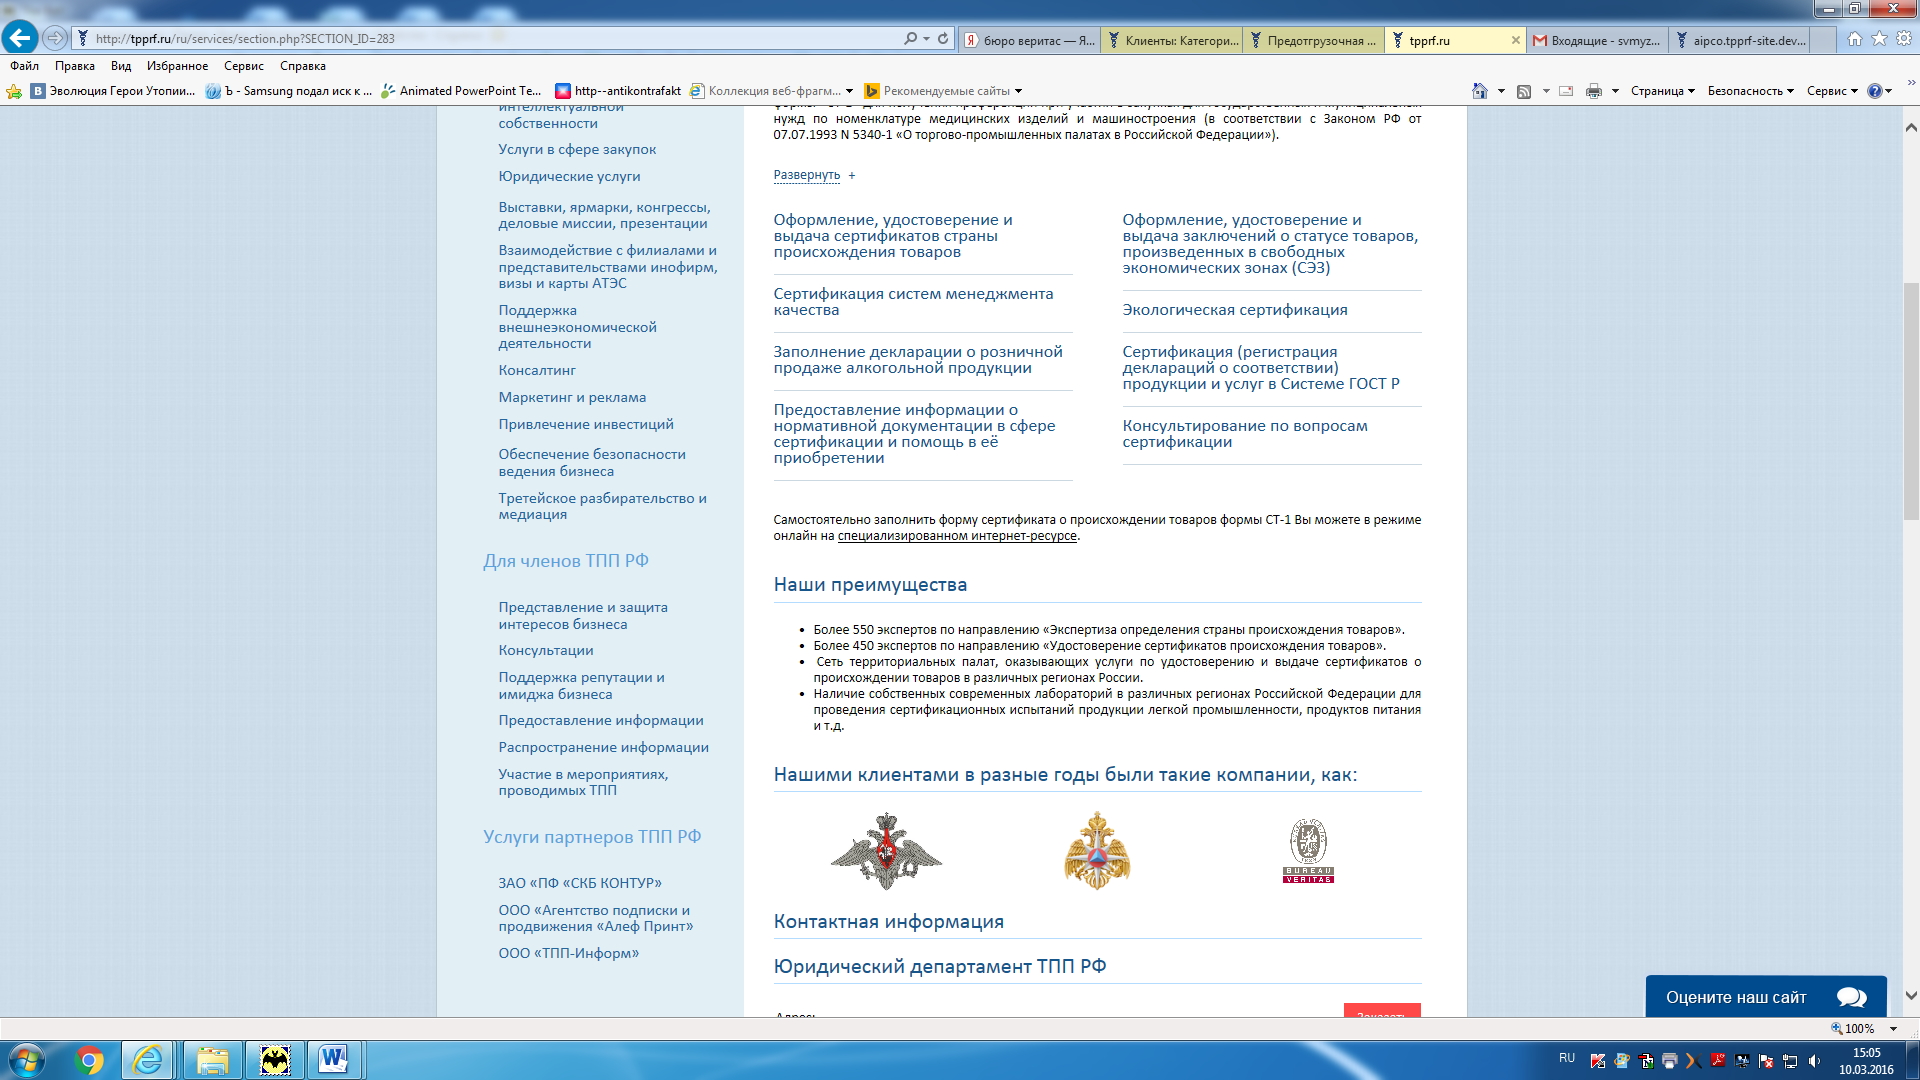Click the Help question mark icon

[x=1875, y=91]
